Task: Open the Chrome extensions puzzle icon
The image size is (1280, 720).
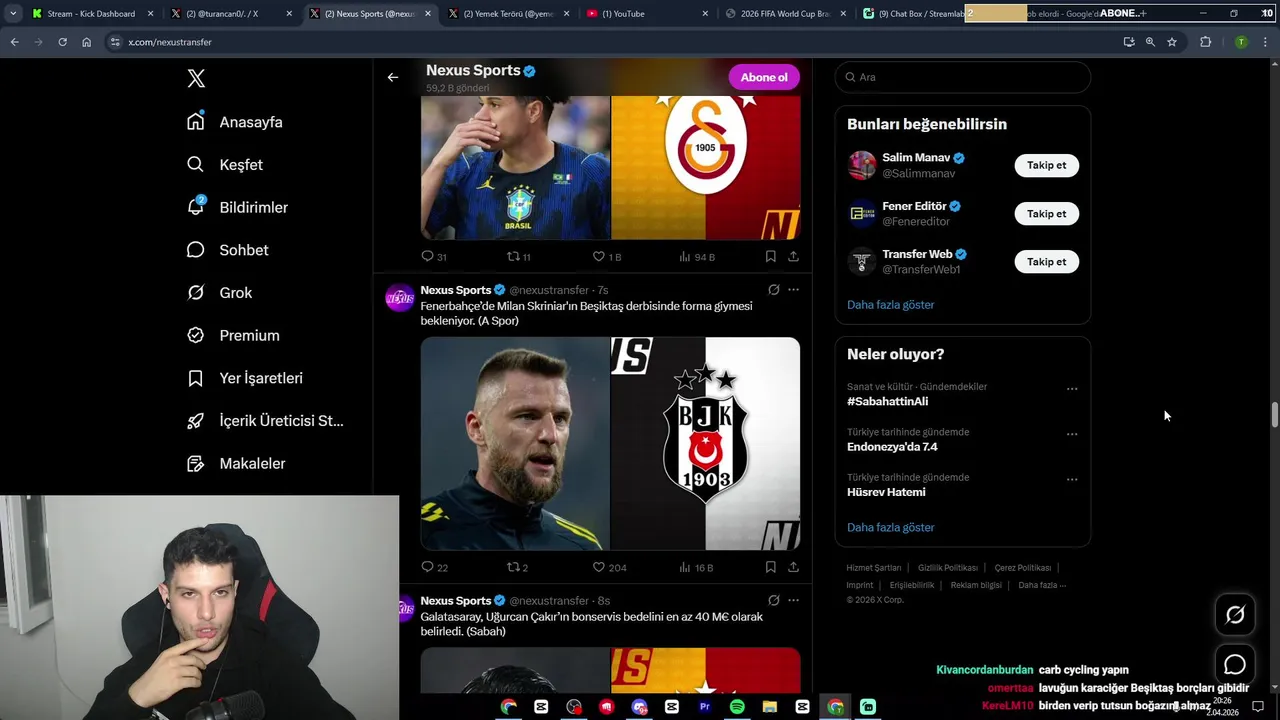Action: 1205,42
